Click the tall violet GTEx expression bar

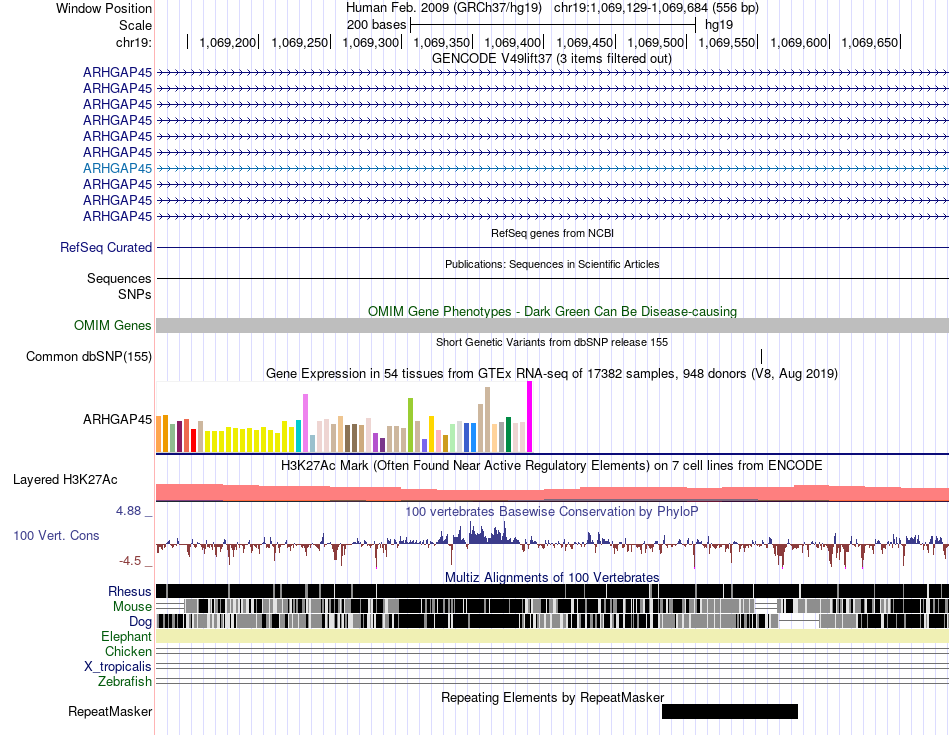(305, 423)
